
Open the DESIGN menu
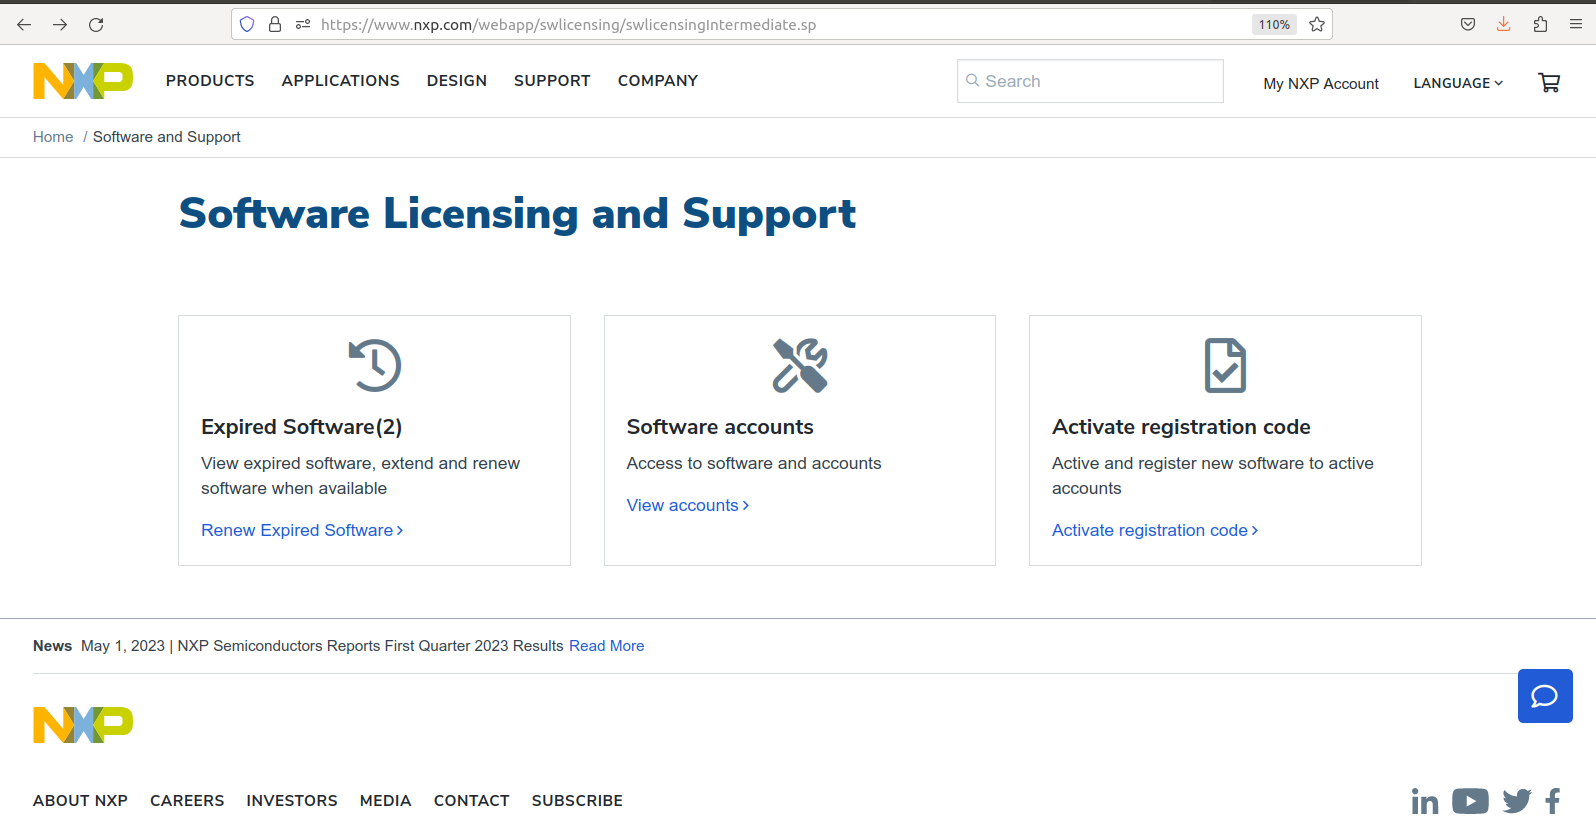(x=456, y=81)
